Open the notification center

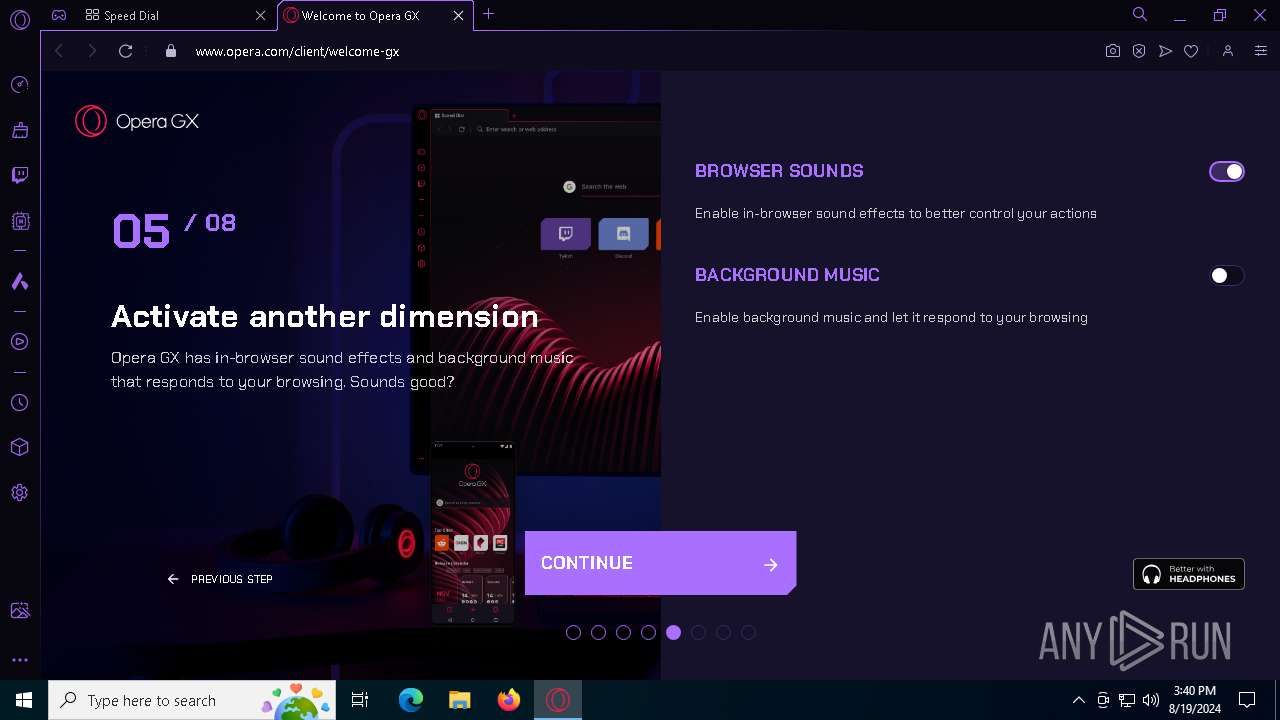pos(1247,700)
